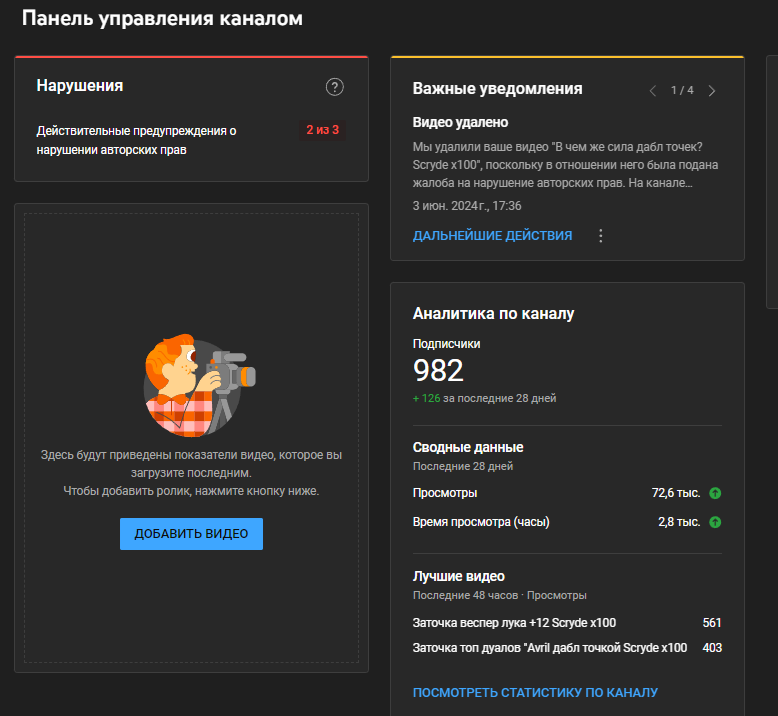Click the Просмотры 72,6 тыс. value
The image size is (778, 716).
(x=675, y=493)
